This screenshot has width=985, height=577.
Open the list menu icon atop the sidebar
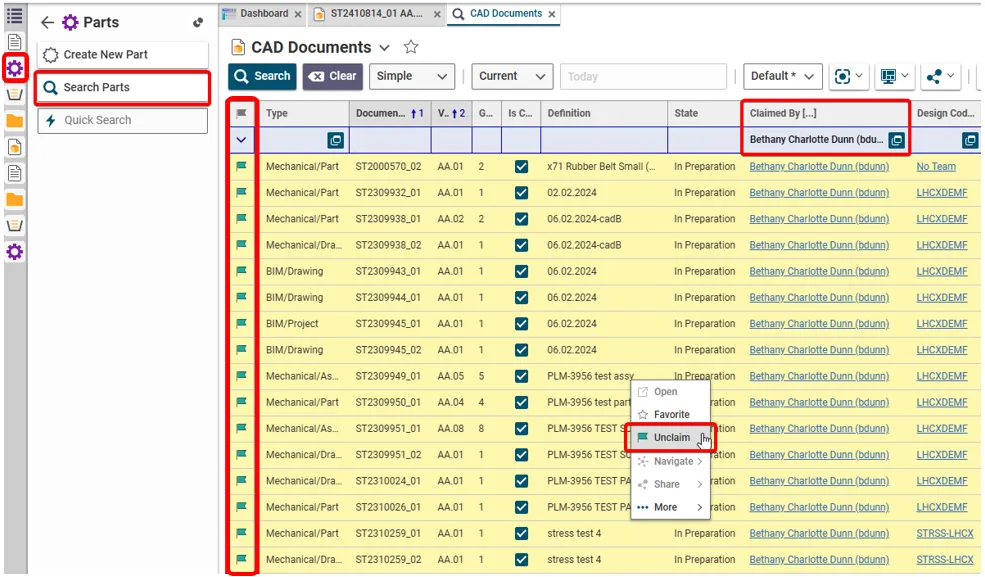point(14,15)
